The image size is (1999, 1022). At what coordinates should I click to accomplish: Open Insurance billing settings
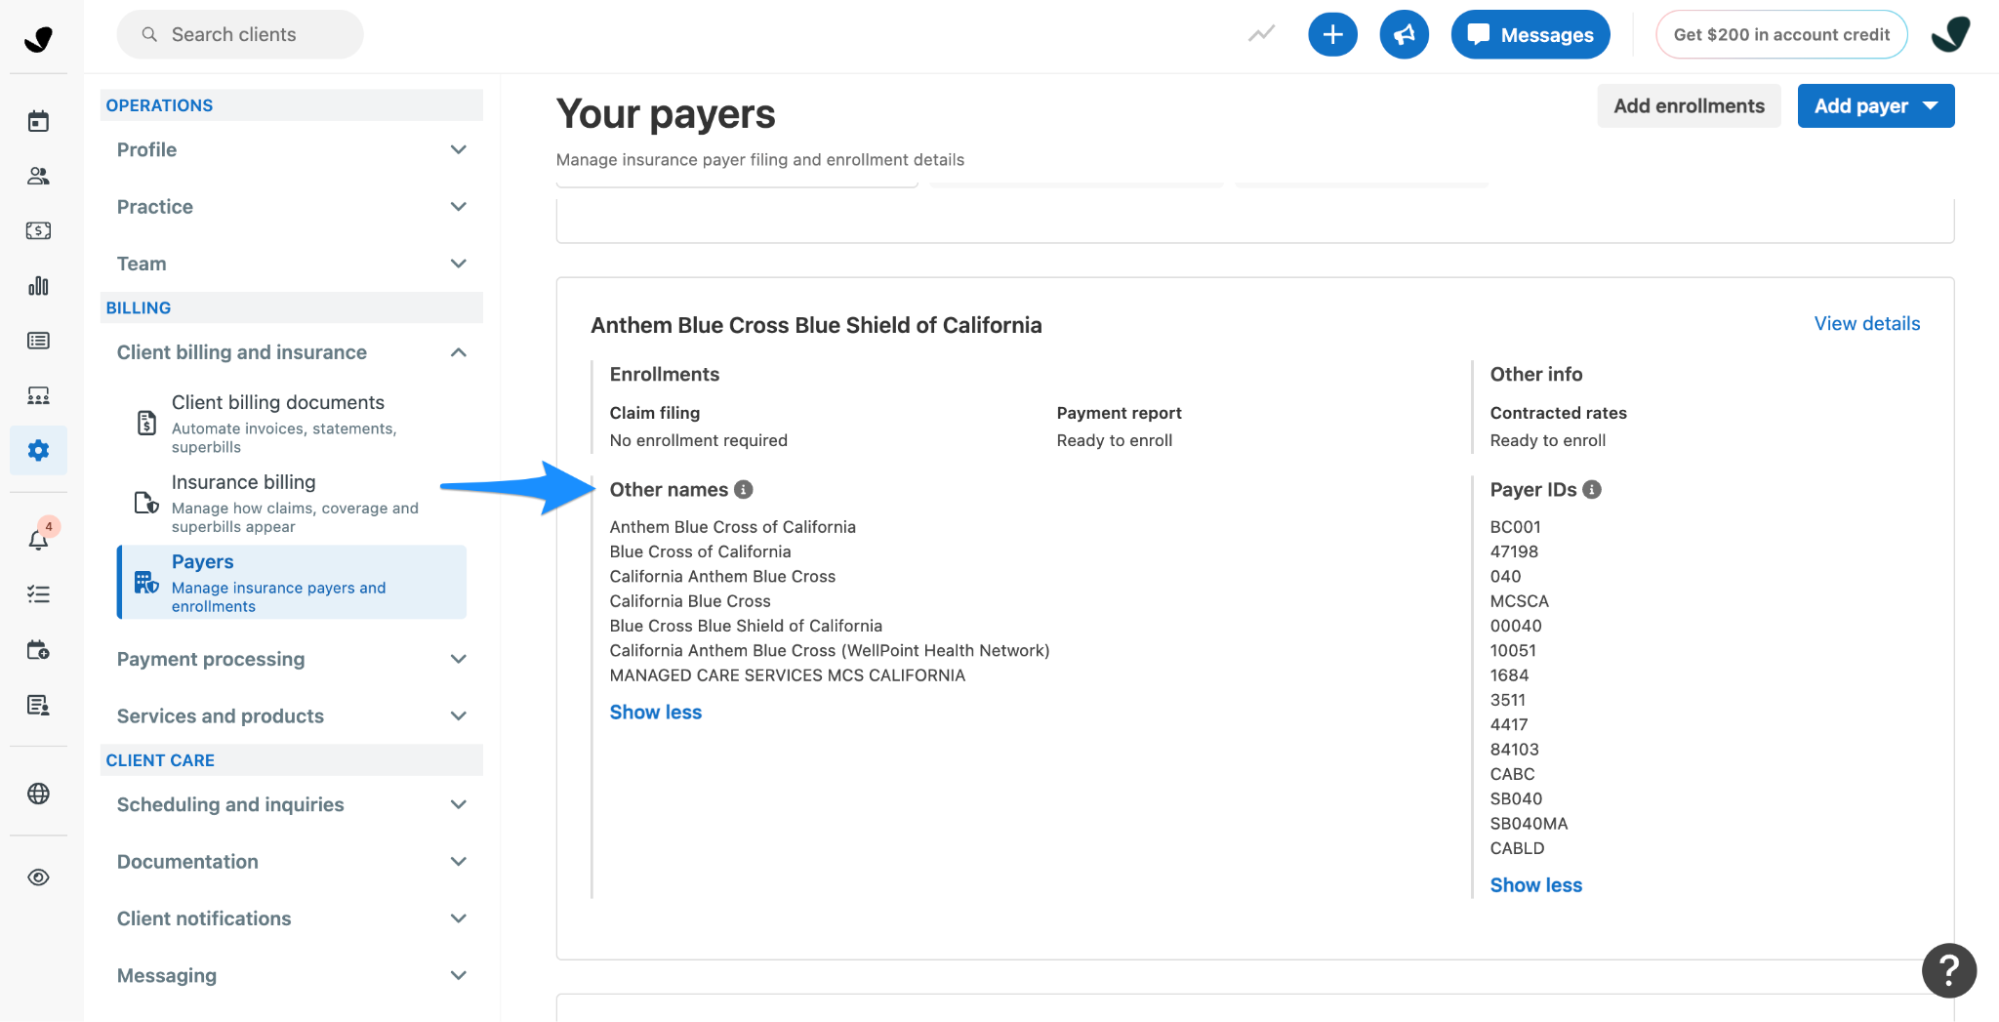(x=292, y=503)
